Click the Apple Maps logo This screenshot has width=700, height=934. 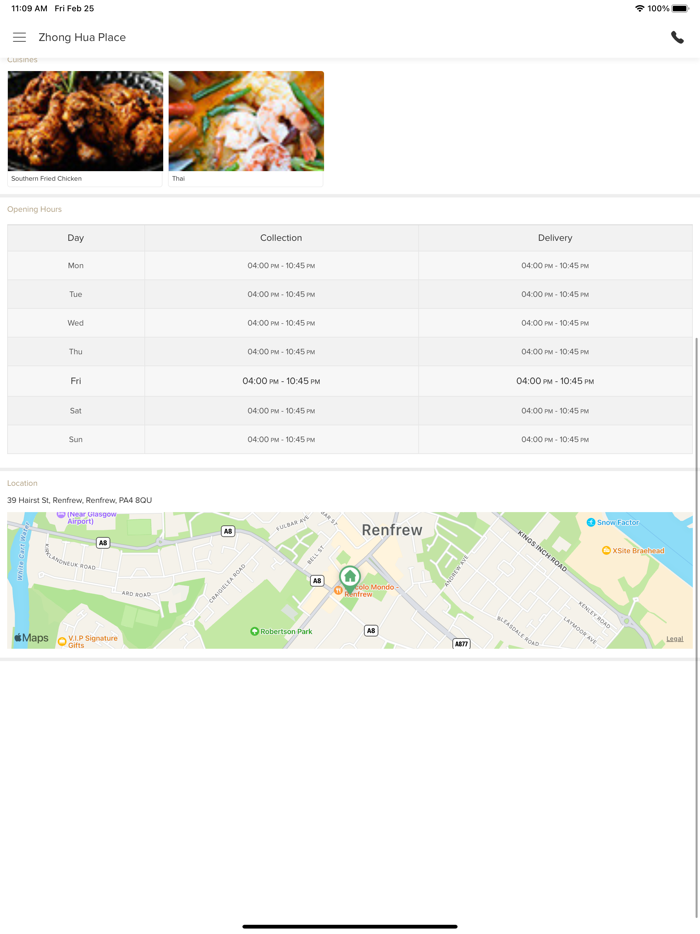click(x=32, y=637)
